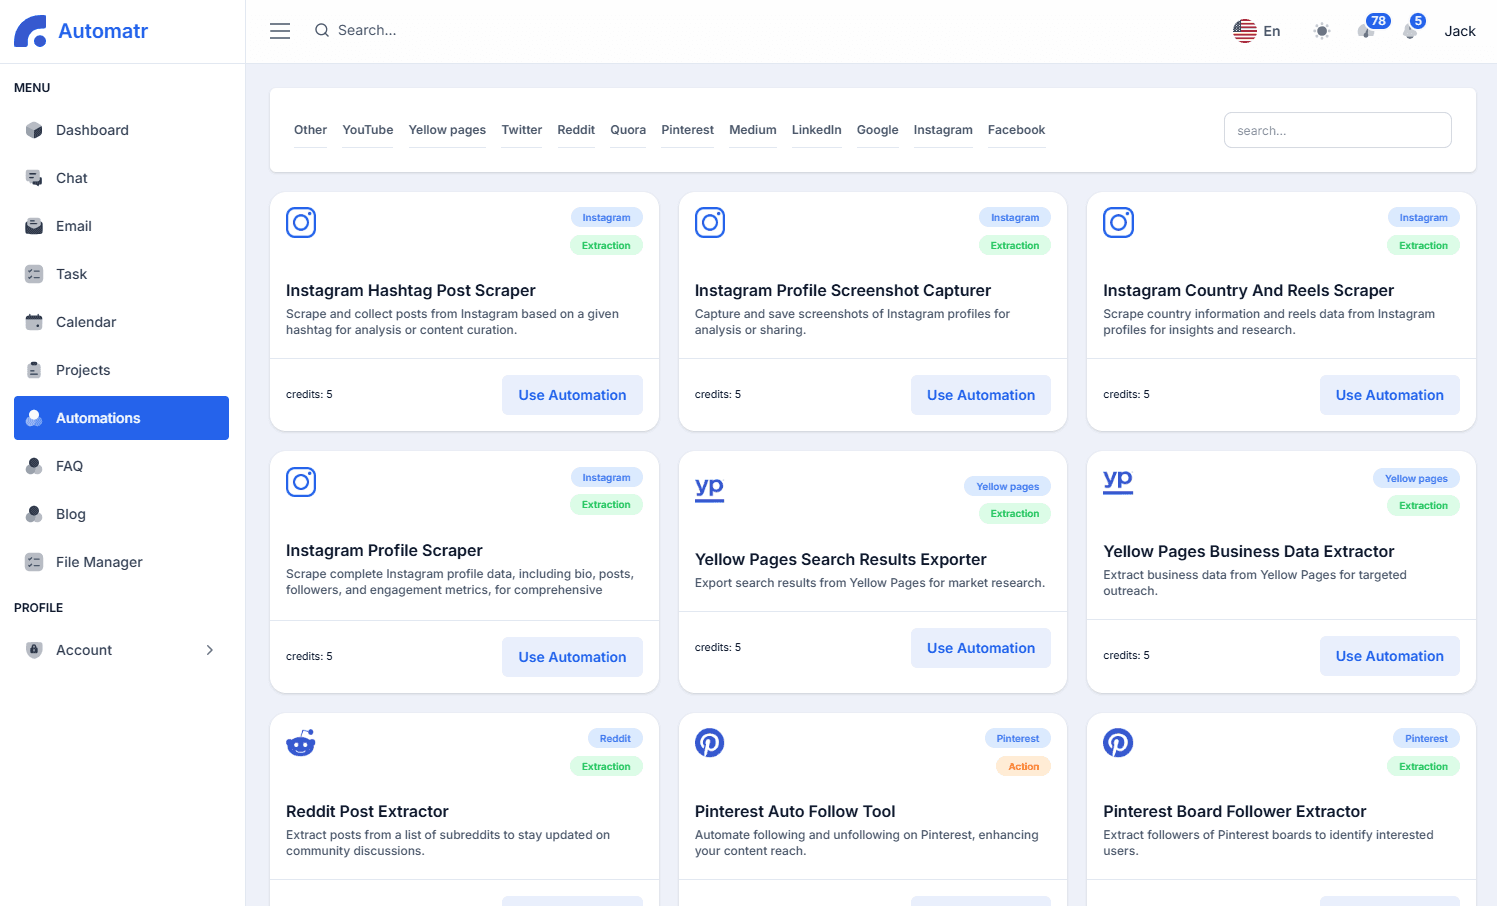Open messages icon with 78 badge

[x=1367, y=30]
